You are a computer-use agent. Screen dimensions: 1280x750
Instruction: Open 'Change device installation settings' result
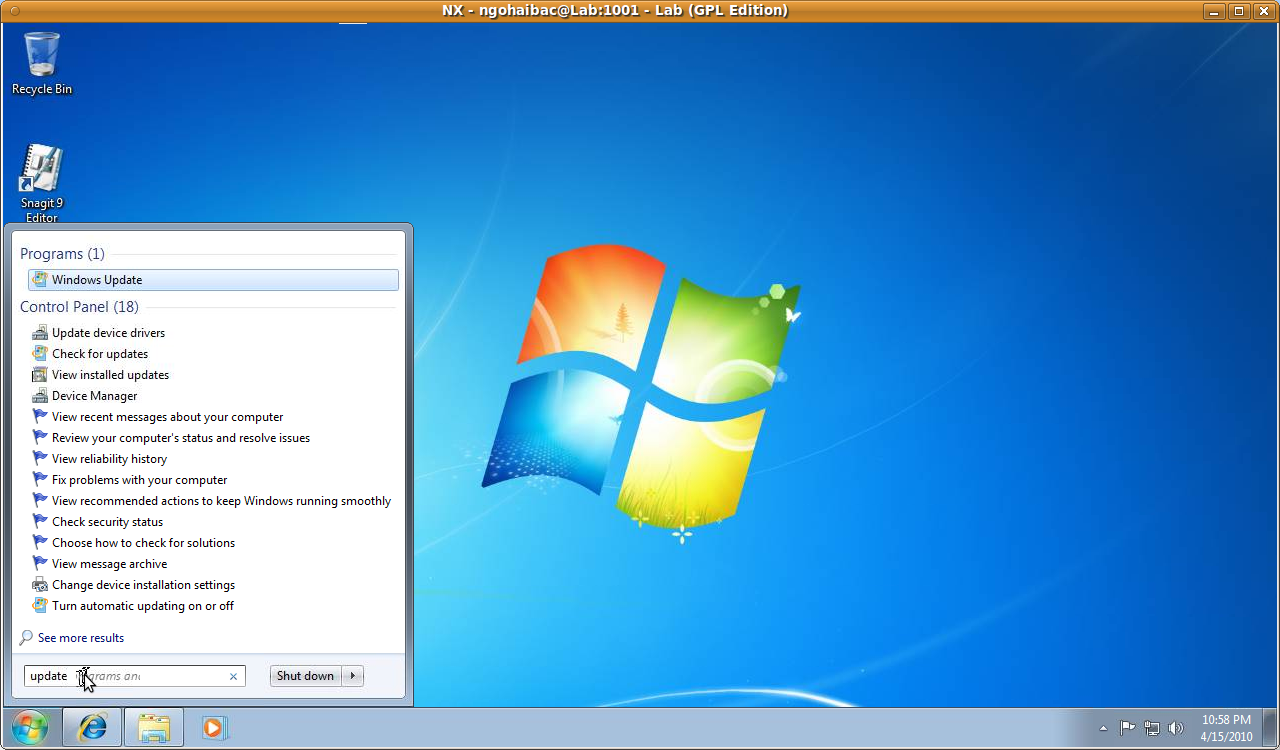point(143,585)
